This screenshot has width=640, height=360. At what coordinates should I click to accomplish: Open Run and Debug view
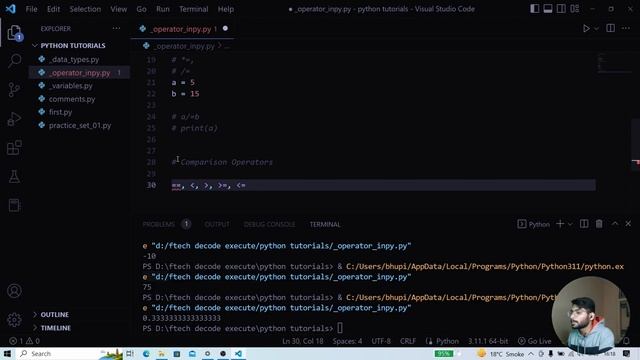[x=14, y=119]
